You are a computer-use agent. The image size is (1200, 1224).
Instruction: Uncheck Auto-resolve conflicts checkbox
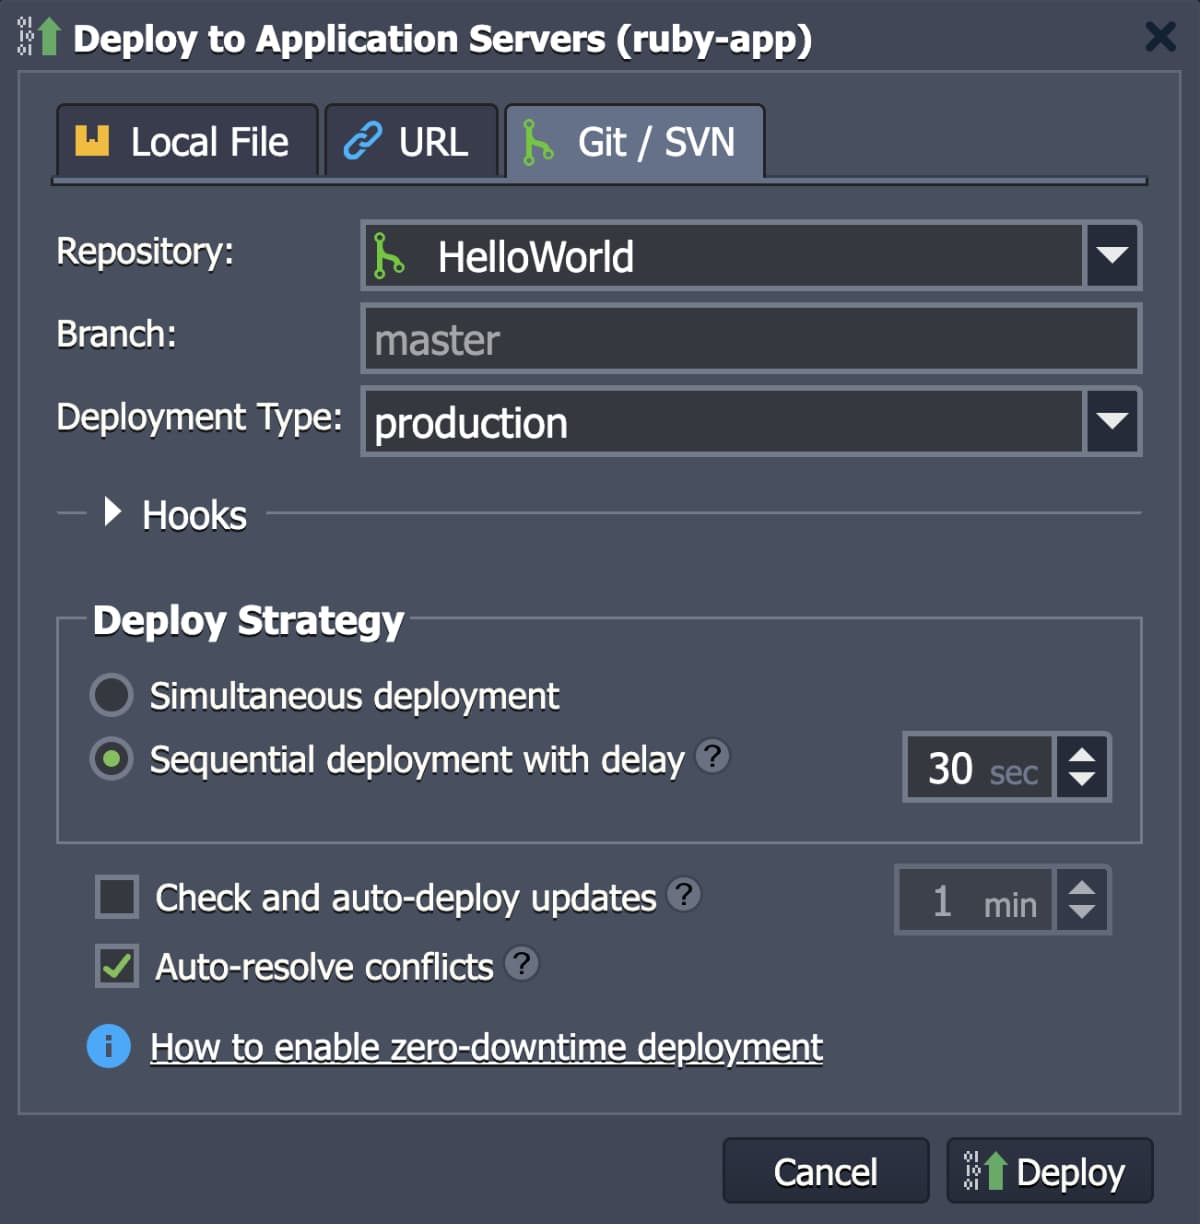pos(117,966)
